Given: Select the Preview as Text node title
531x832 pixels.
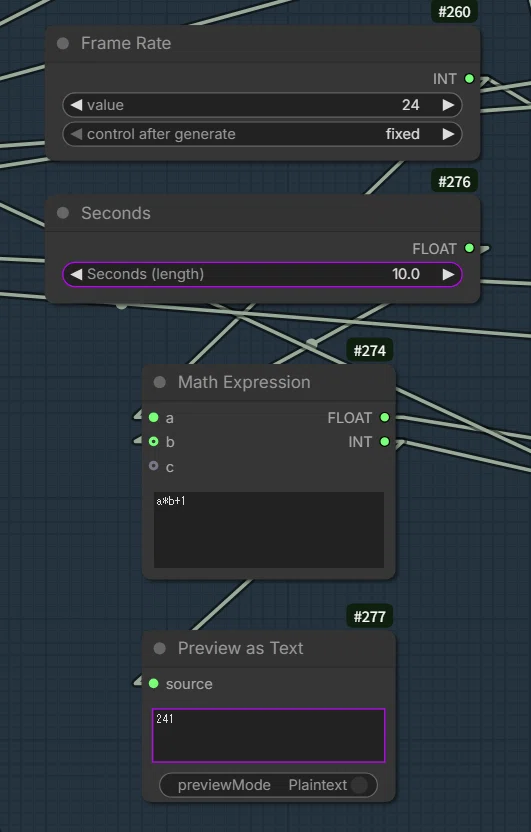Looking at the screenshot, I should (240, 648).
